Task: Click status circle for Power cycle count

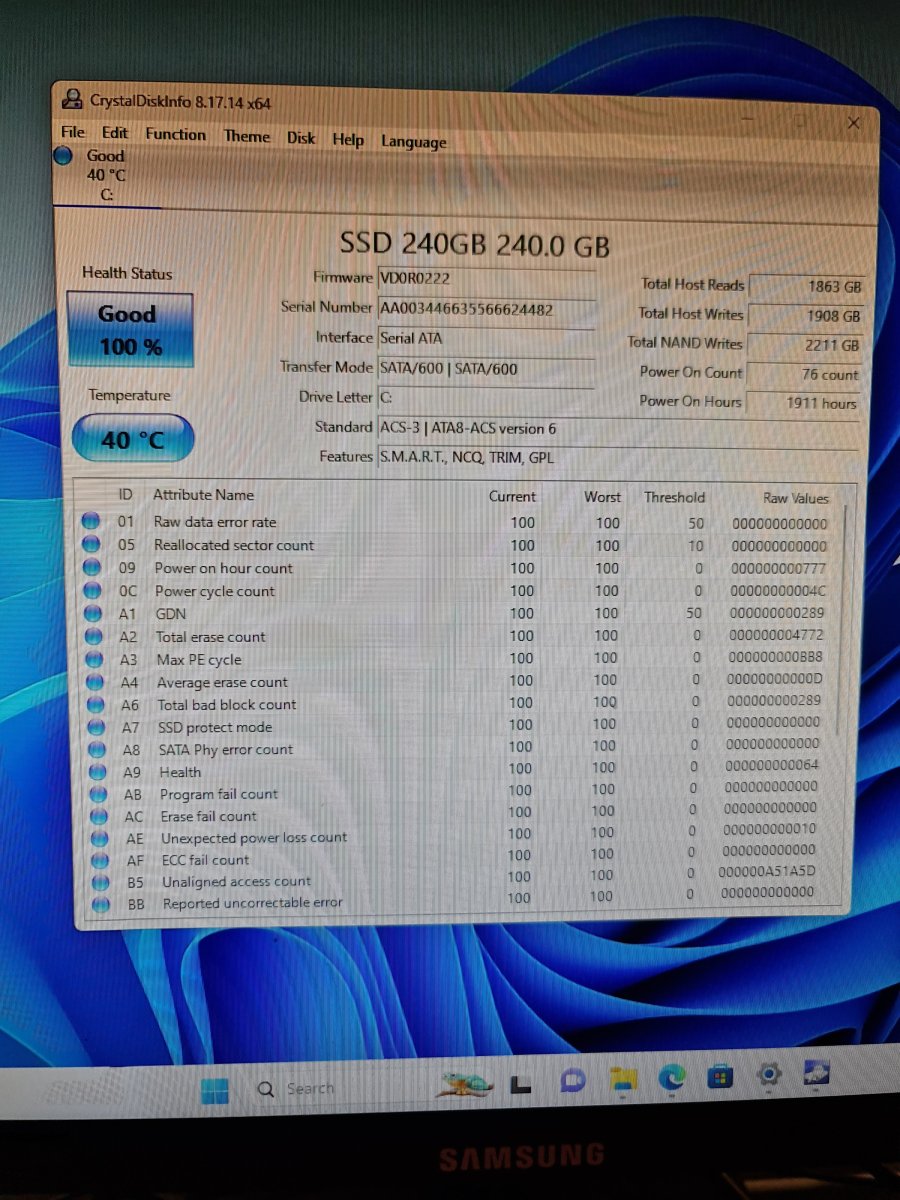Action: (92, 590)
